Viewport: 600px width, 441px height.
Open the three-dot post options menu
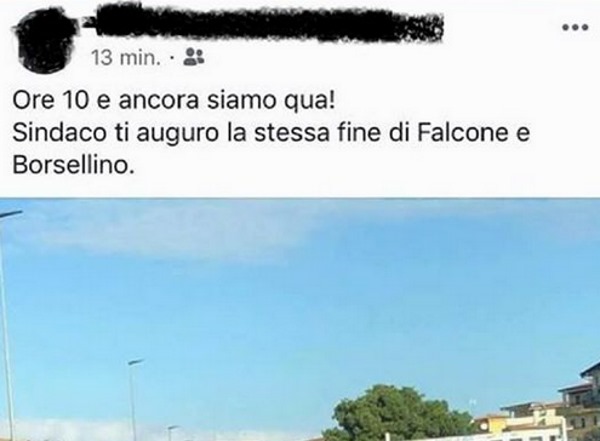575,27
